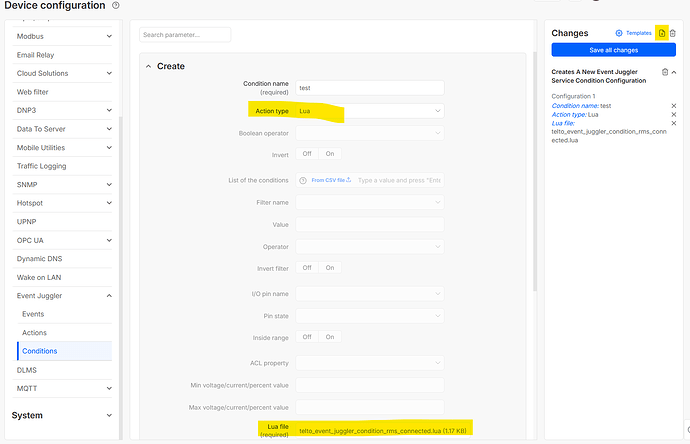This screenshot has height=444, width=690.
Task: Click the trash icon in the Changes header
Action: 673,33
